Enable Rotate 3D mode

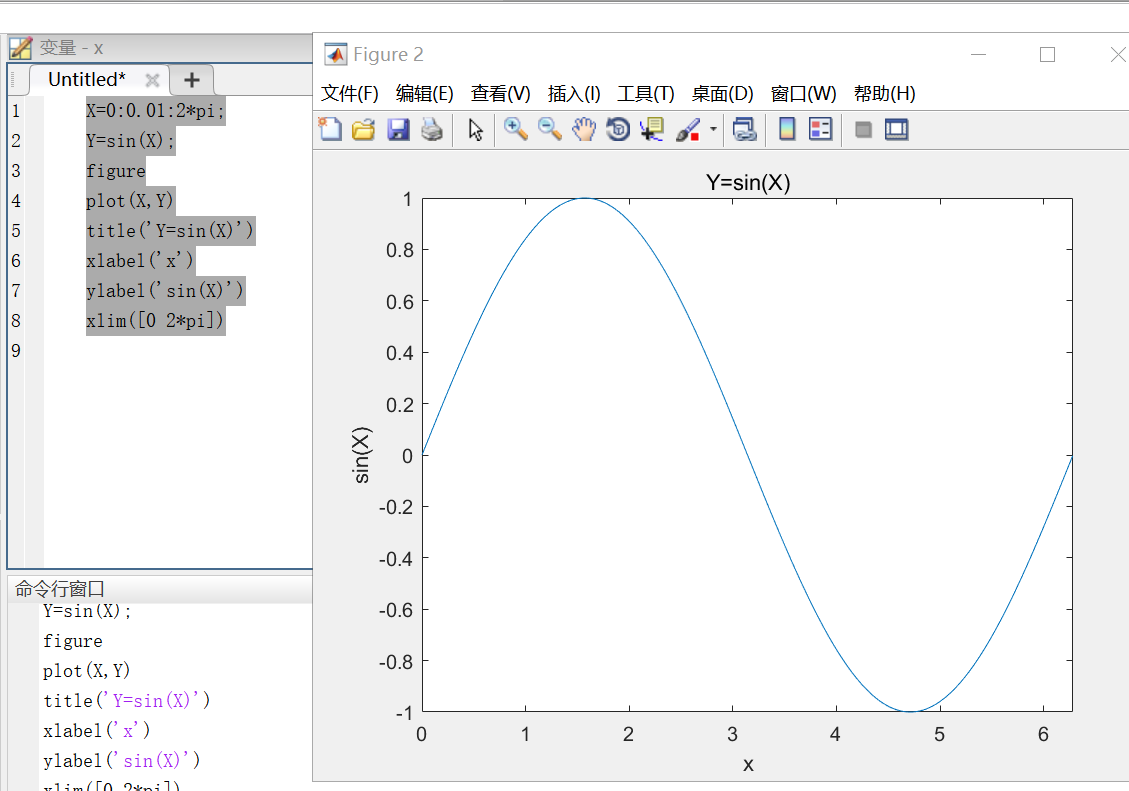point(617,129)
